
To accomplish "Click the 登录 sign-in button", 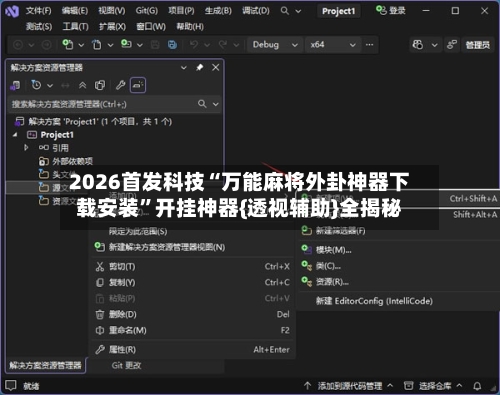I will click(x=391, y=10).
